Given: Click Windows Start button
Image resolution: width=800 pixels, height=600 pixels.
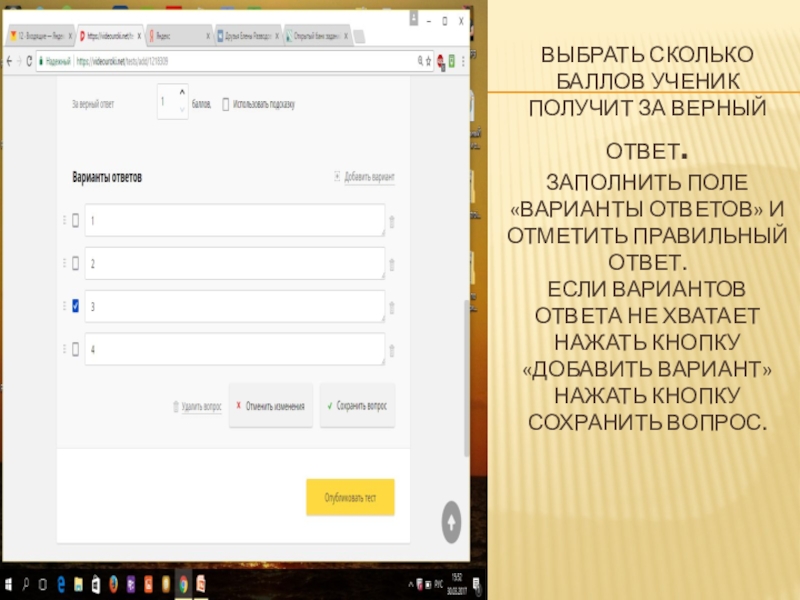Looking at the screenshot, I should point(9,583).
